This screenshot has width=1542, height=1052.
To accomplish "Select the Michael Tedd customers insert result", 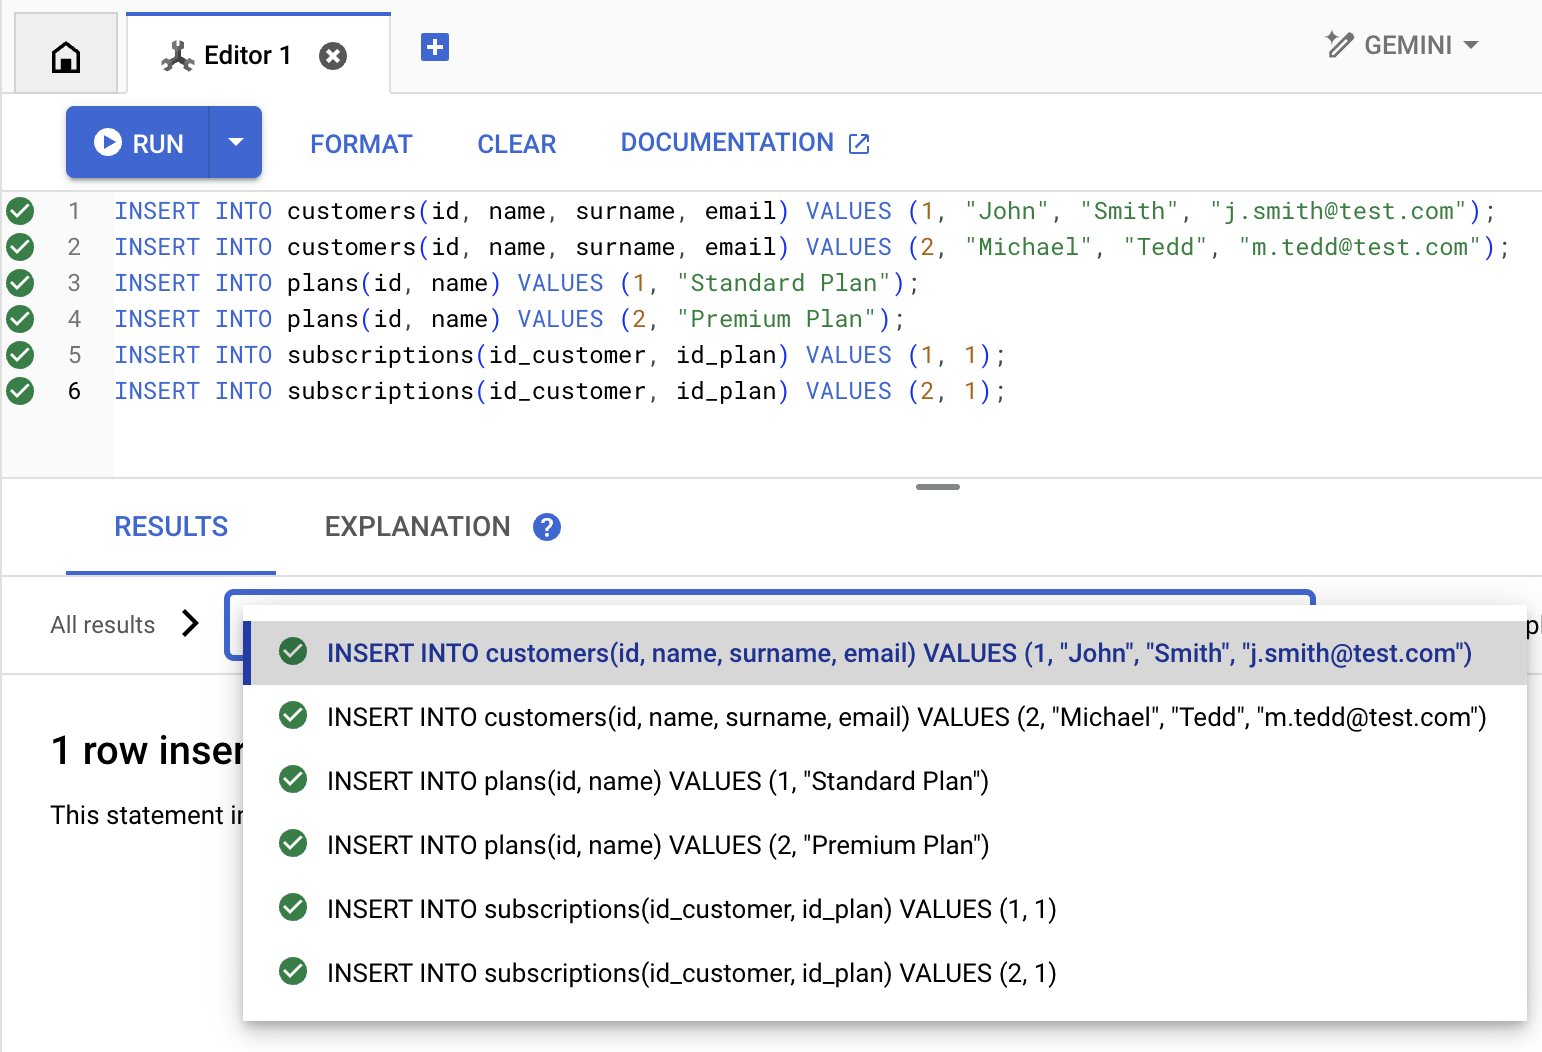I will point(905,717).
